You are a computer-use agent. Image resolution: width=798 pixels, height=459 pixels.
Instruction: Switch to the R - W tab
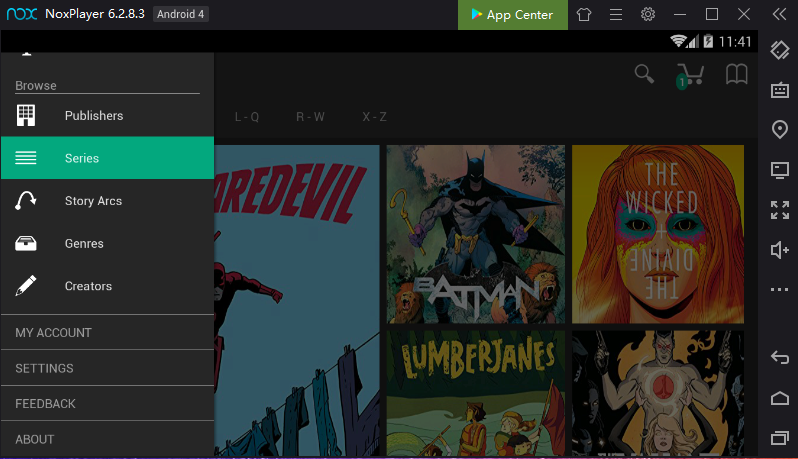[x=310, y=117]
